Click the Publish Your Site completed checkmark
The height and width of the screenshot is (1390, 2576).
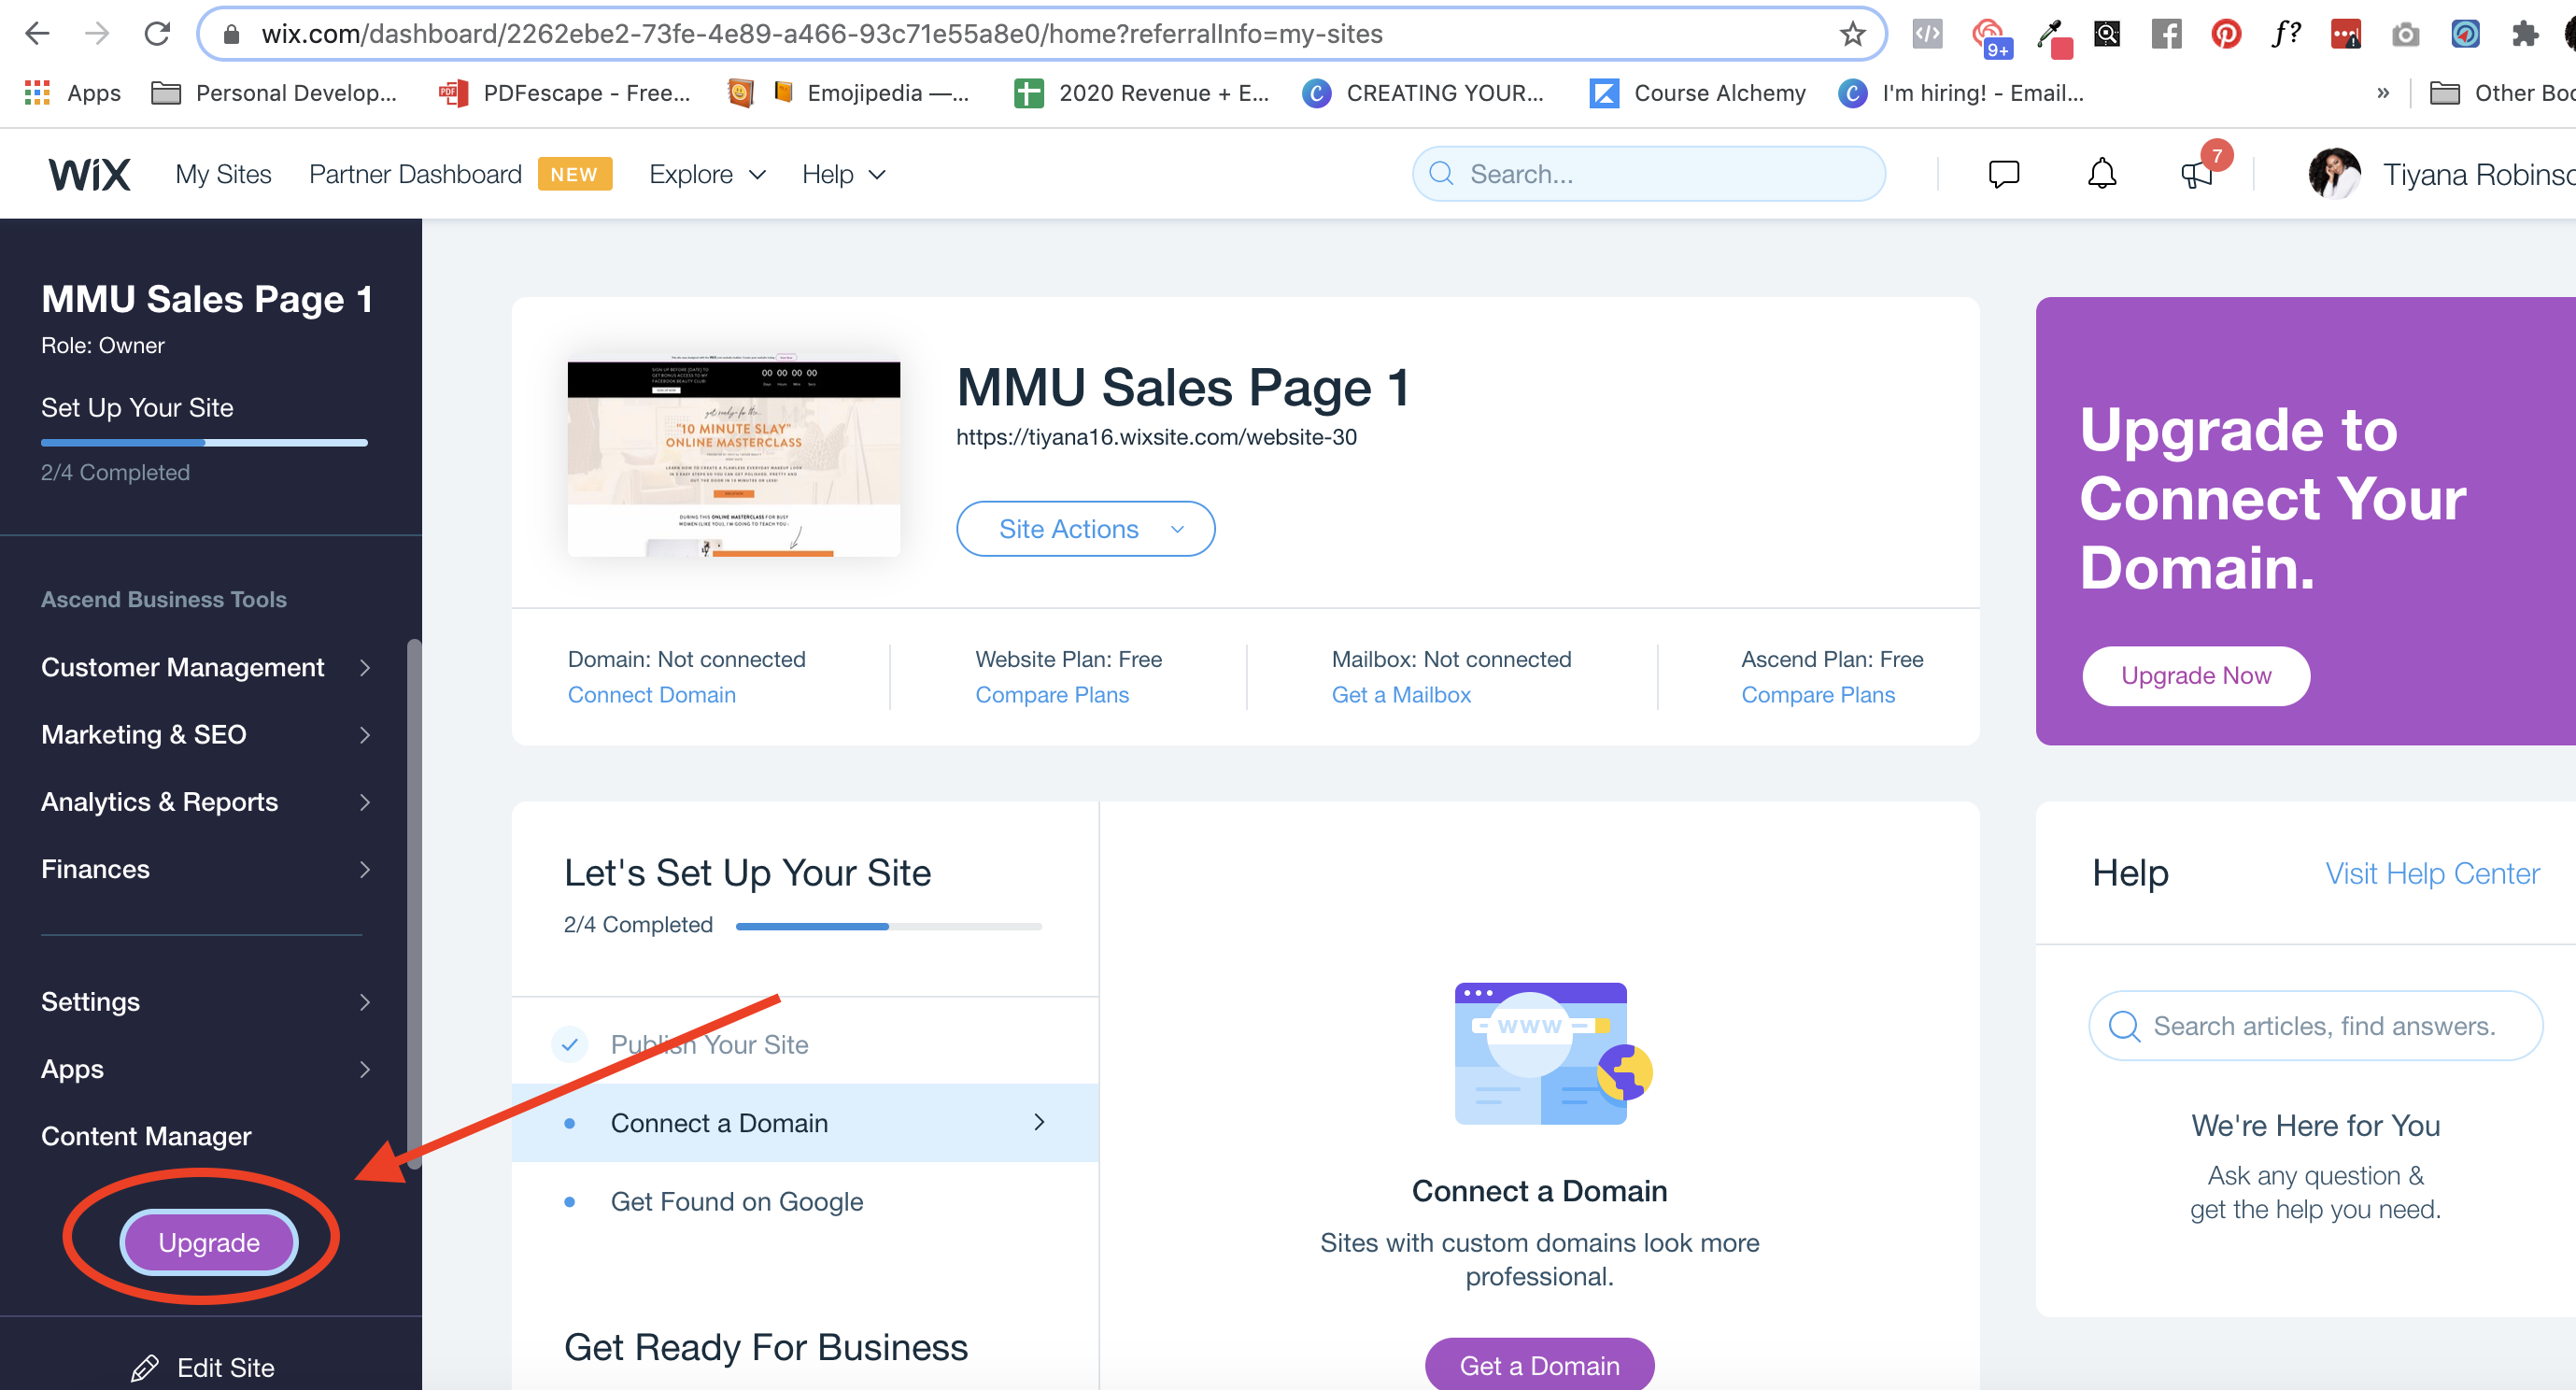click(x=570, y=1044)
